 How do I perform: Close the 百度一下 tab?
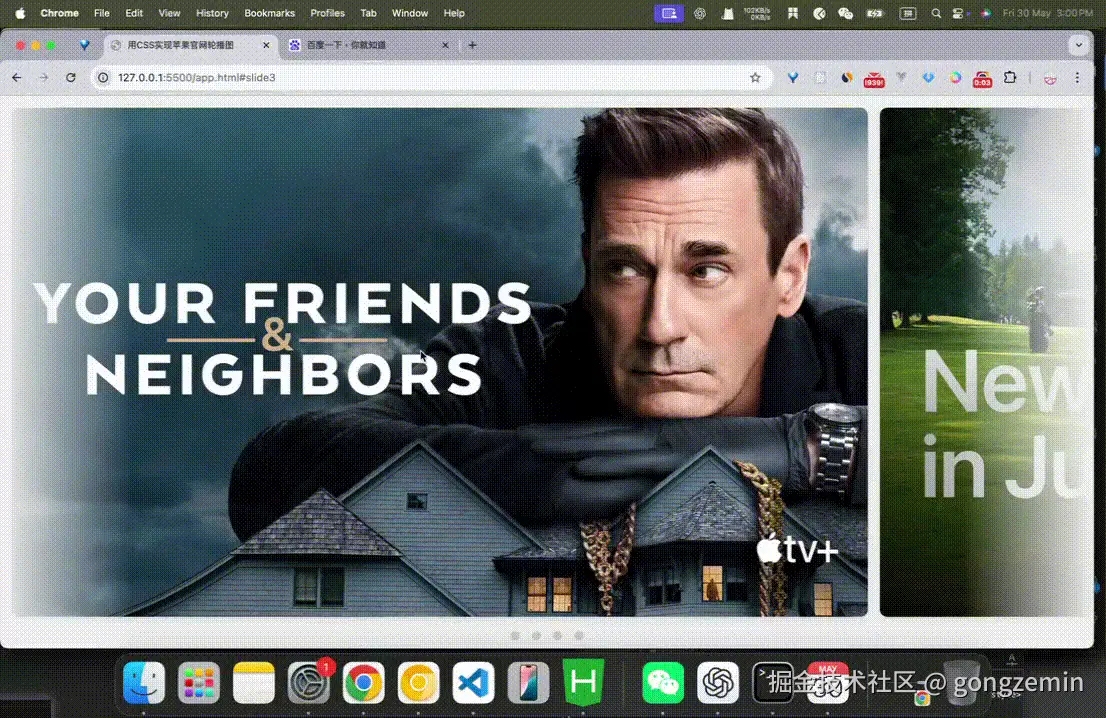pos(445,45)
